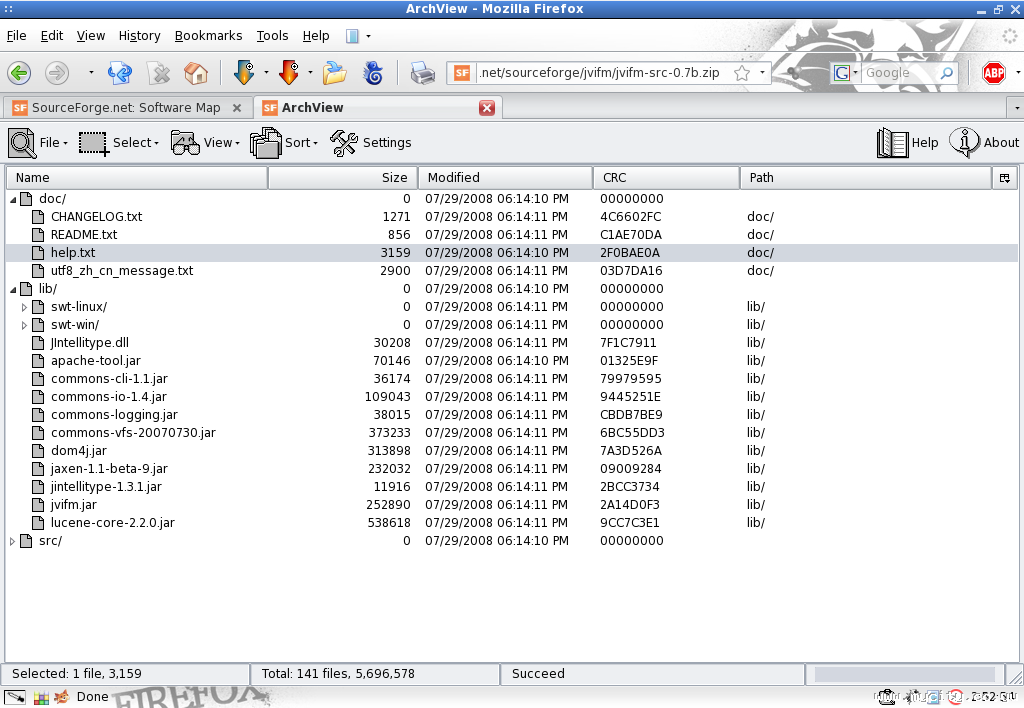This screenshot has height=708, width=1024.
Task: Expand the swt-linux/ folder
Action: [x=24, y=307]
